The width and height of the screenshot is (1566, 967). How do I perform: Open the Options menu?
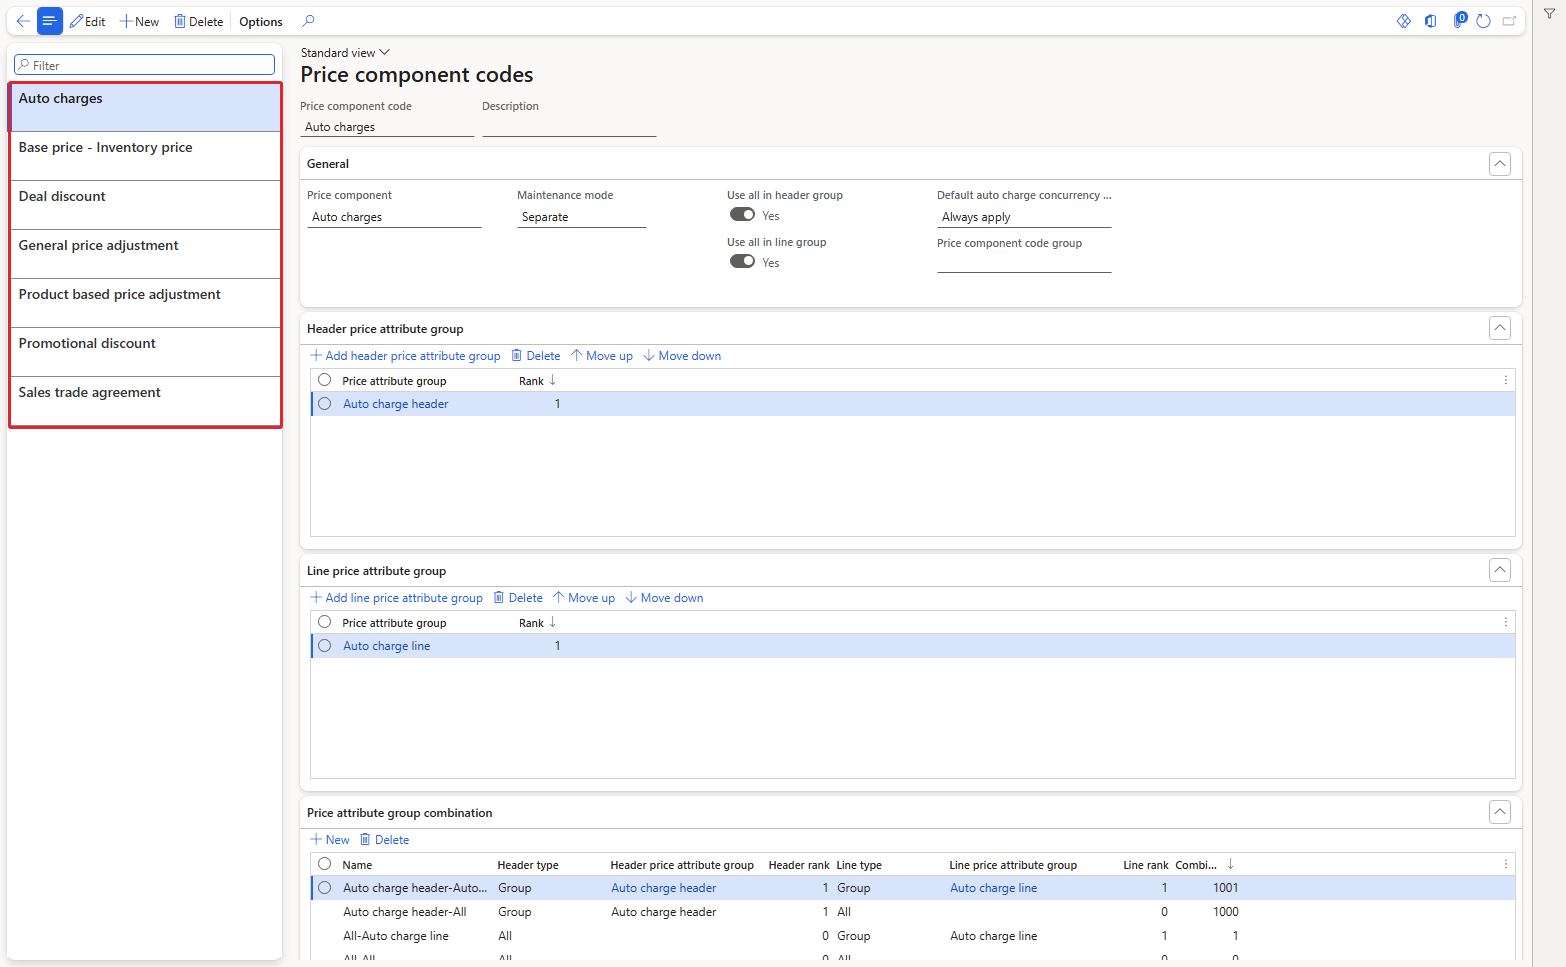261,21
